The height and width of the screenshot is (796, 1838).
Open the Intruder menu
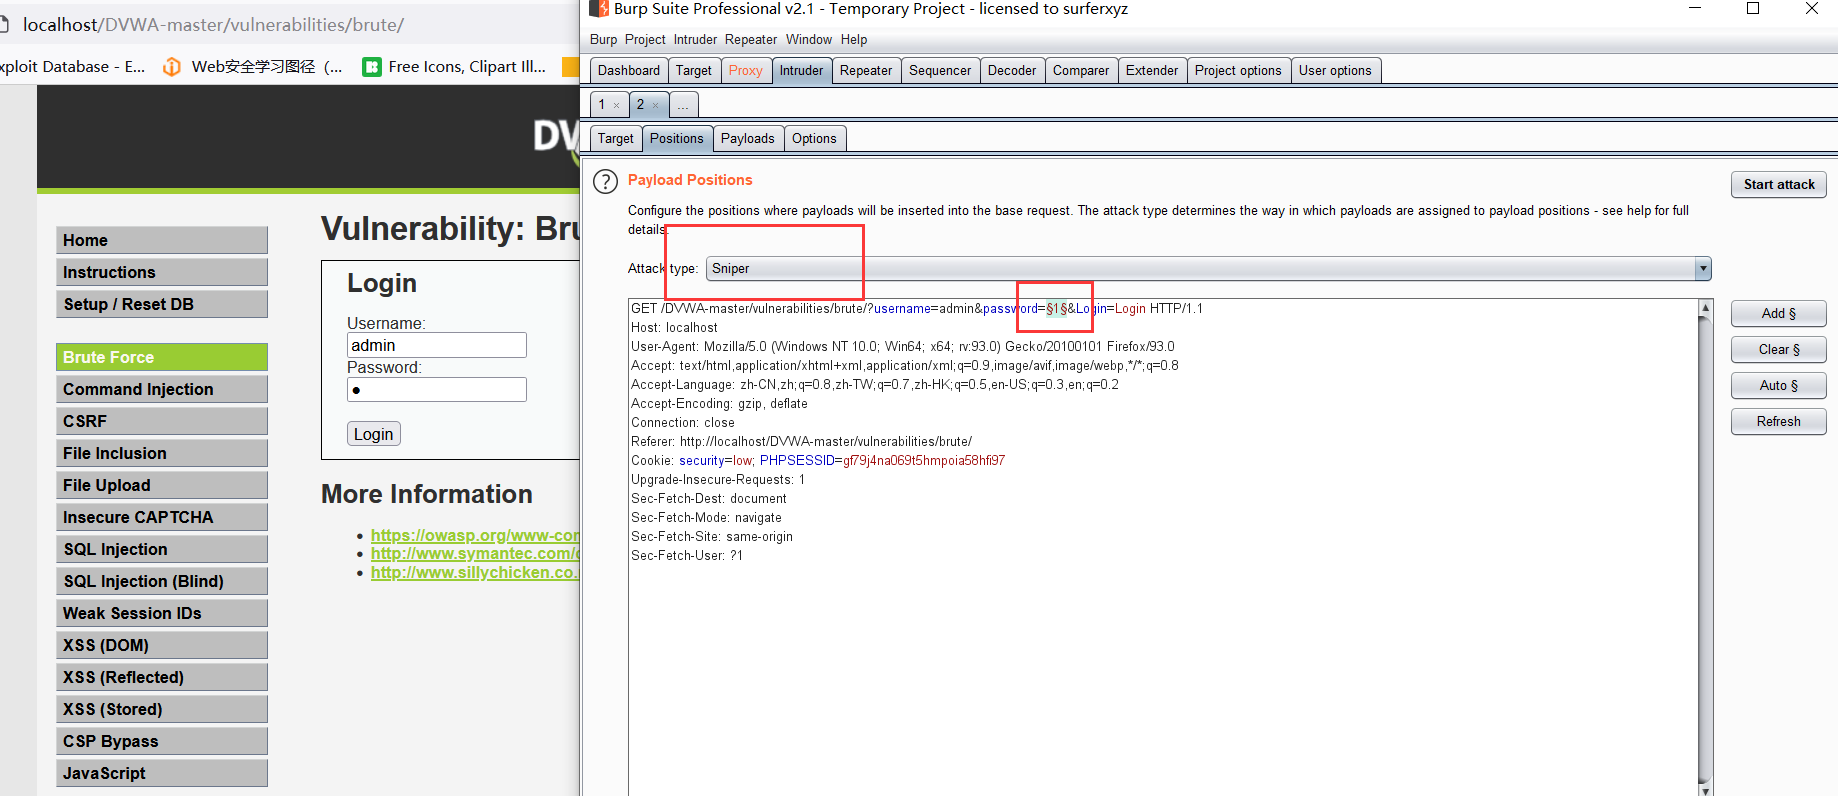695,40
